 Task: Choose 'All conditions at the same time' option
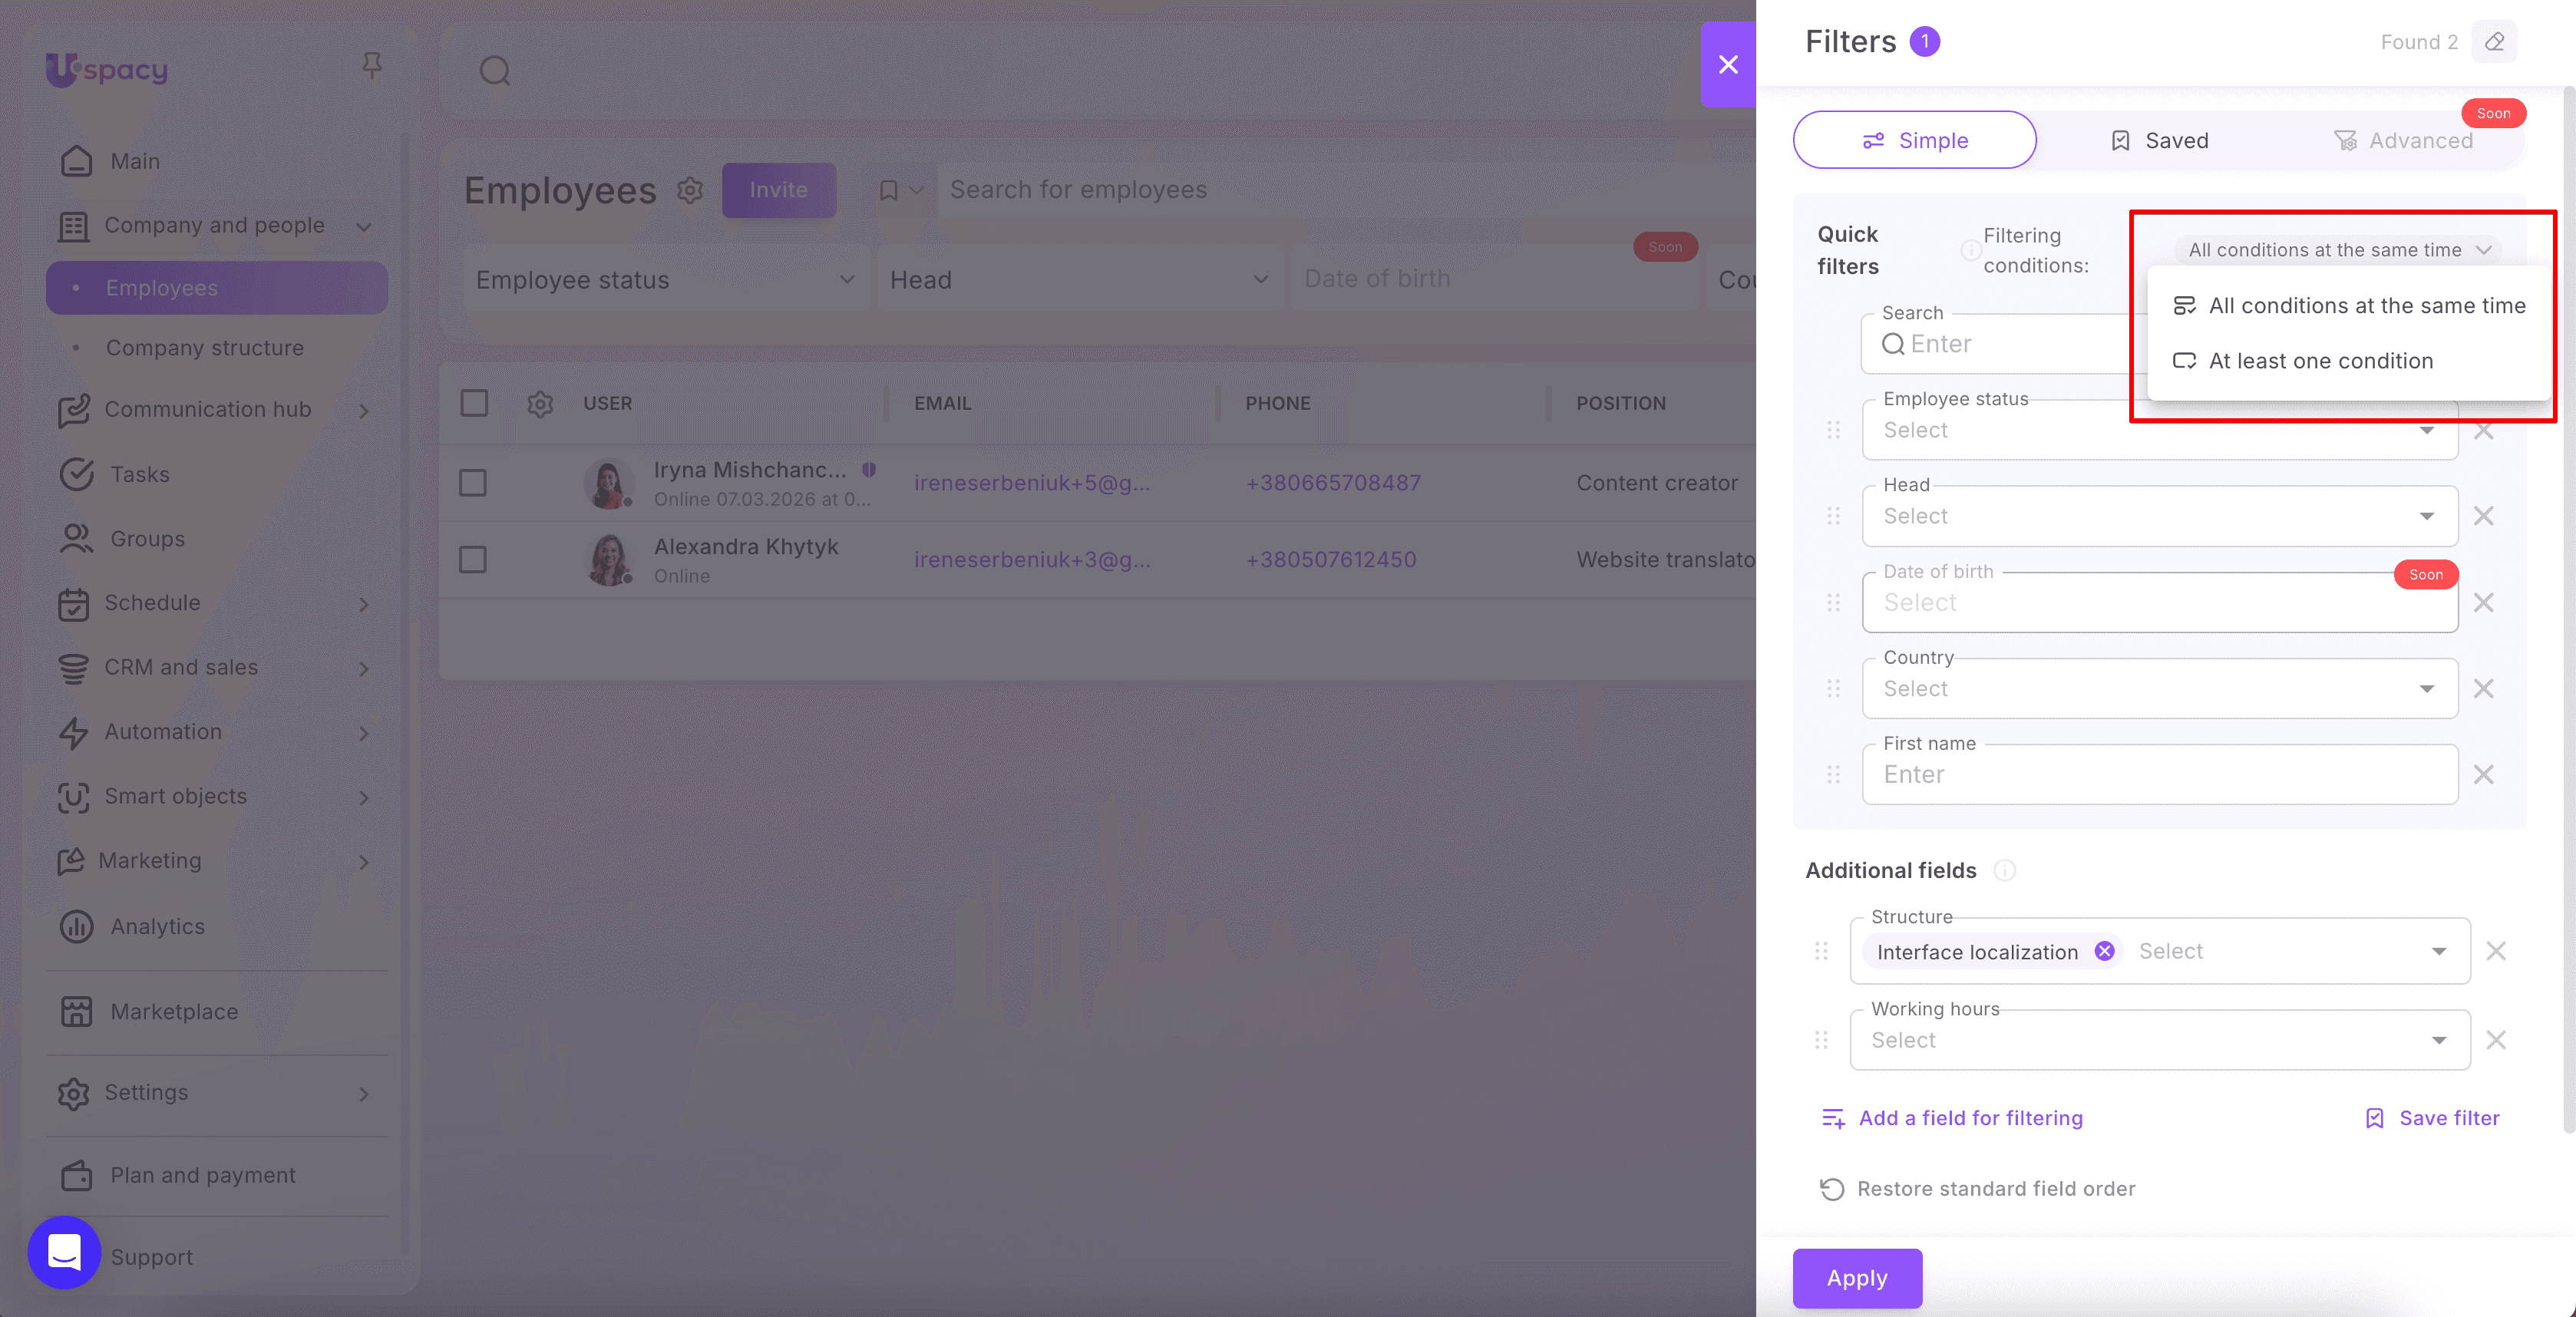2349,306
